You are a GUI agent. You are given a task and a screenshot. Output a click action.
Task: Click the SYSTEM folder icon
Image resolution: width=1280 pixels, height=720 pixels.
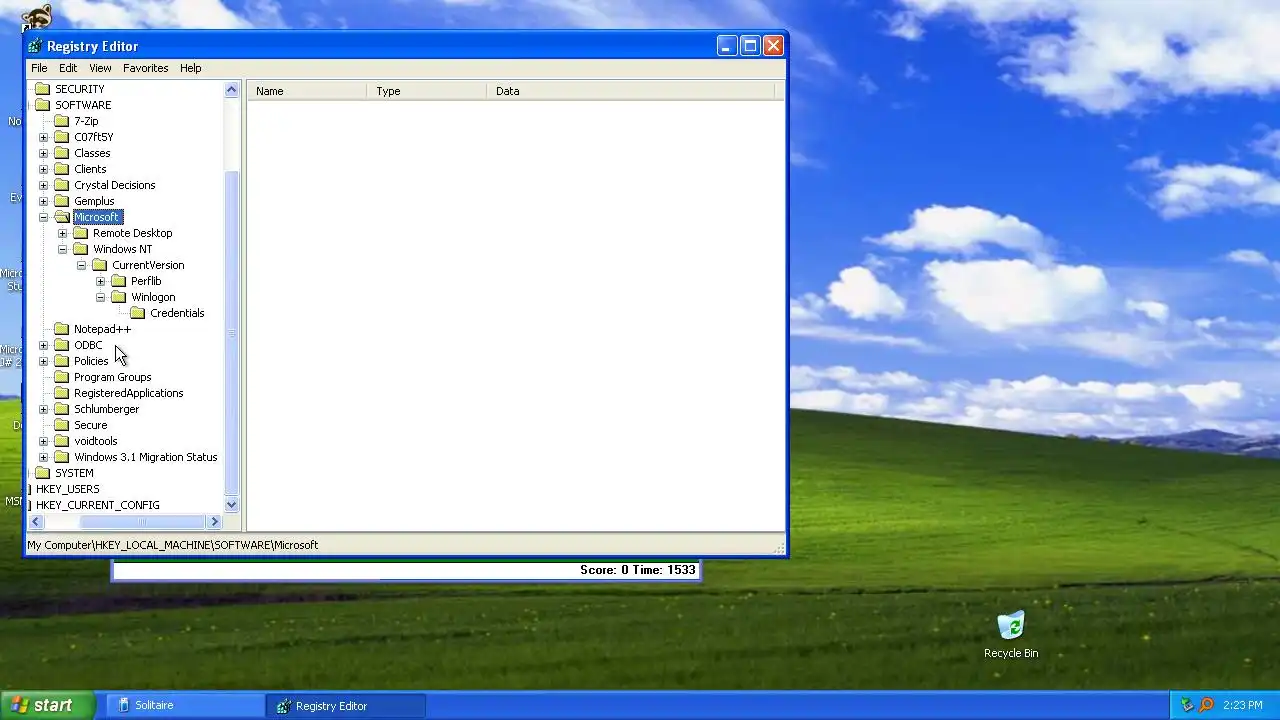[42, 473]
